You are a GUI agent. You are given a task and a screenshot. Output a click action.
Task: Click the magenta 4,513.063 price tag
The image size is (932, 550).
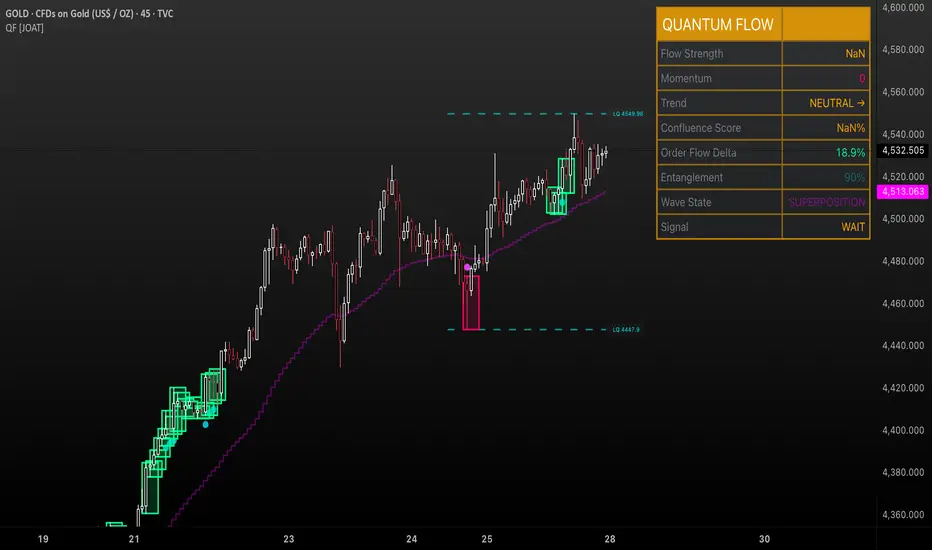903,191
